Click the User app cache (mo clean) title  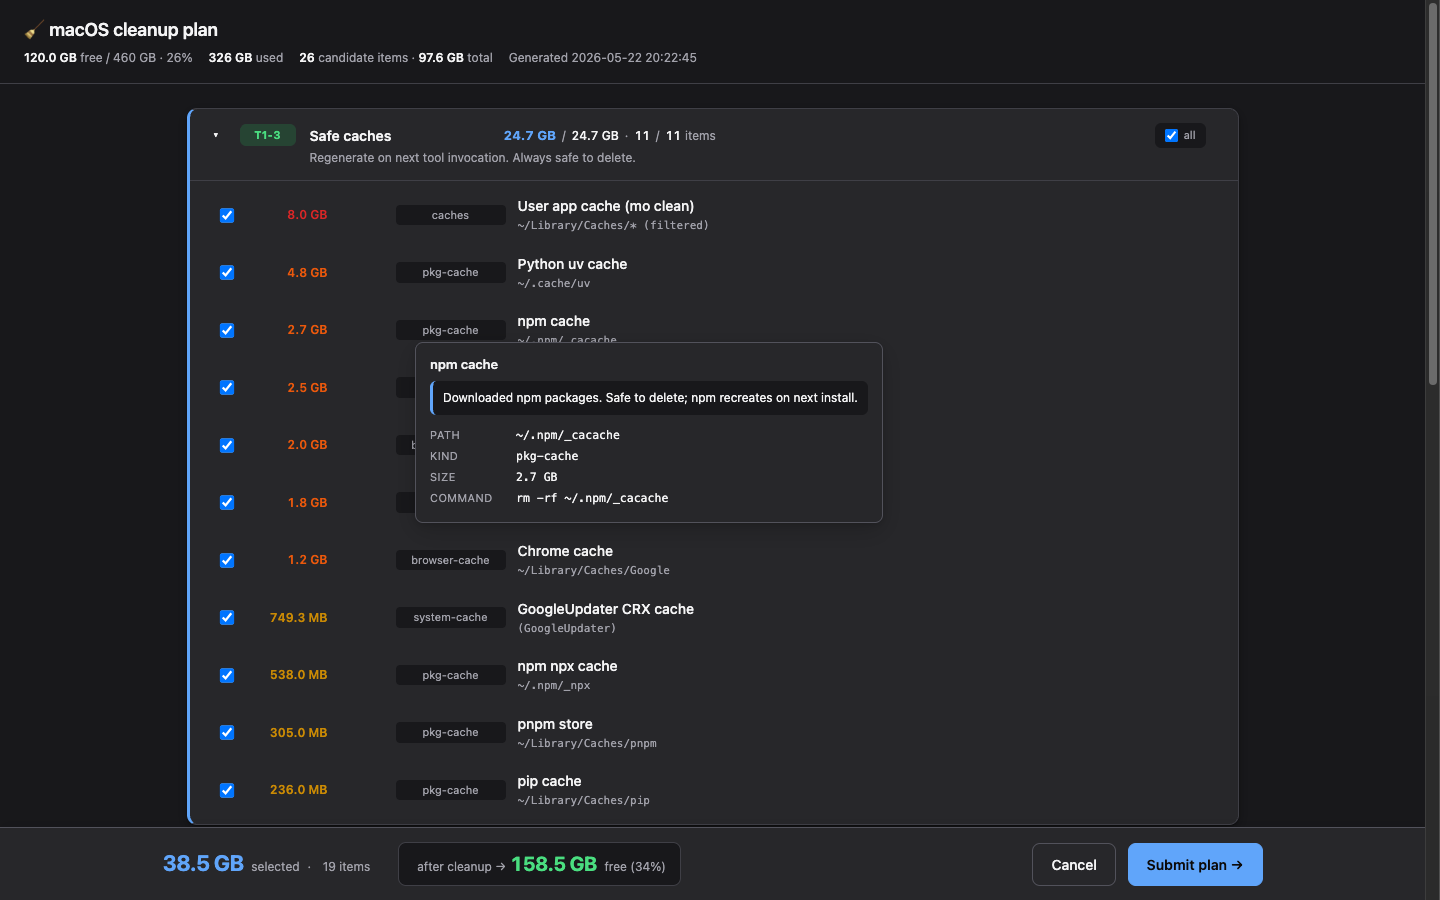click(x=605, y=206)
